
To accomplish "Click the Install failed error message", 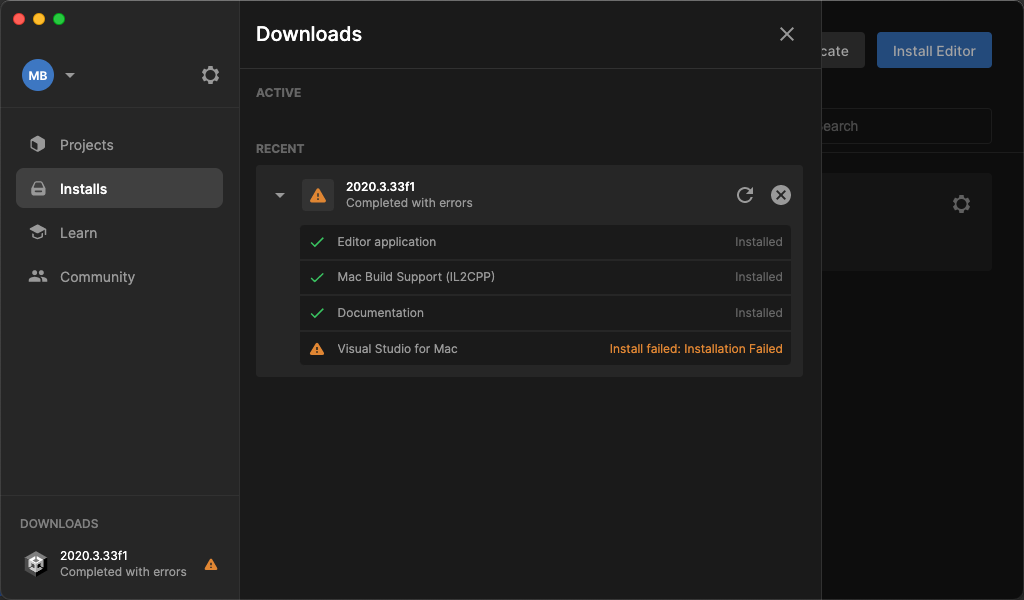I will point(696,349).
